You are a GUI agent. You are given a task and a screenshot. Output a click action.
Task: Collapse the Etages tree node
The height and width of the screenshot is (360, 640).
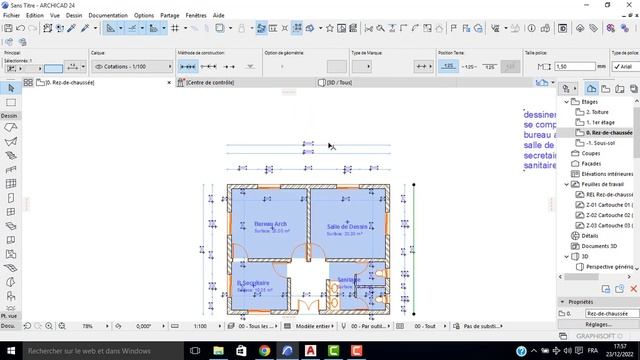(x=567, y=102)
